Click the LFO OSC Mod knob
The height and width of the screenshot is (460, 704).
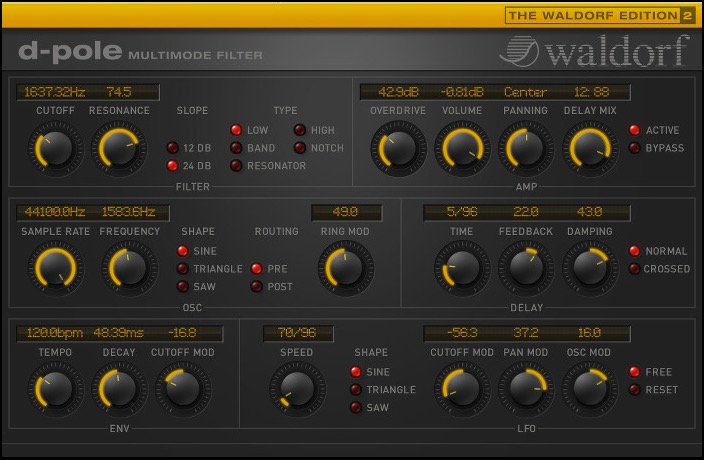[590, 389]
